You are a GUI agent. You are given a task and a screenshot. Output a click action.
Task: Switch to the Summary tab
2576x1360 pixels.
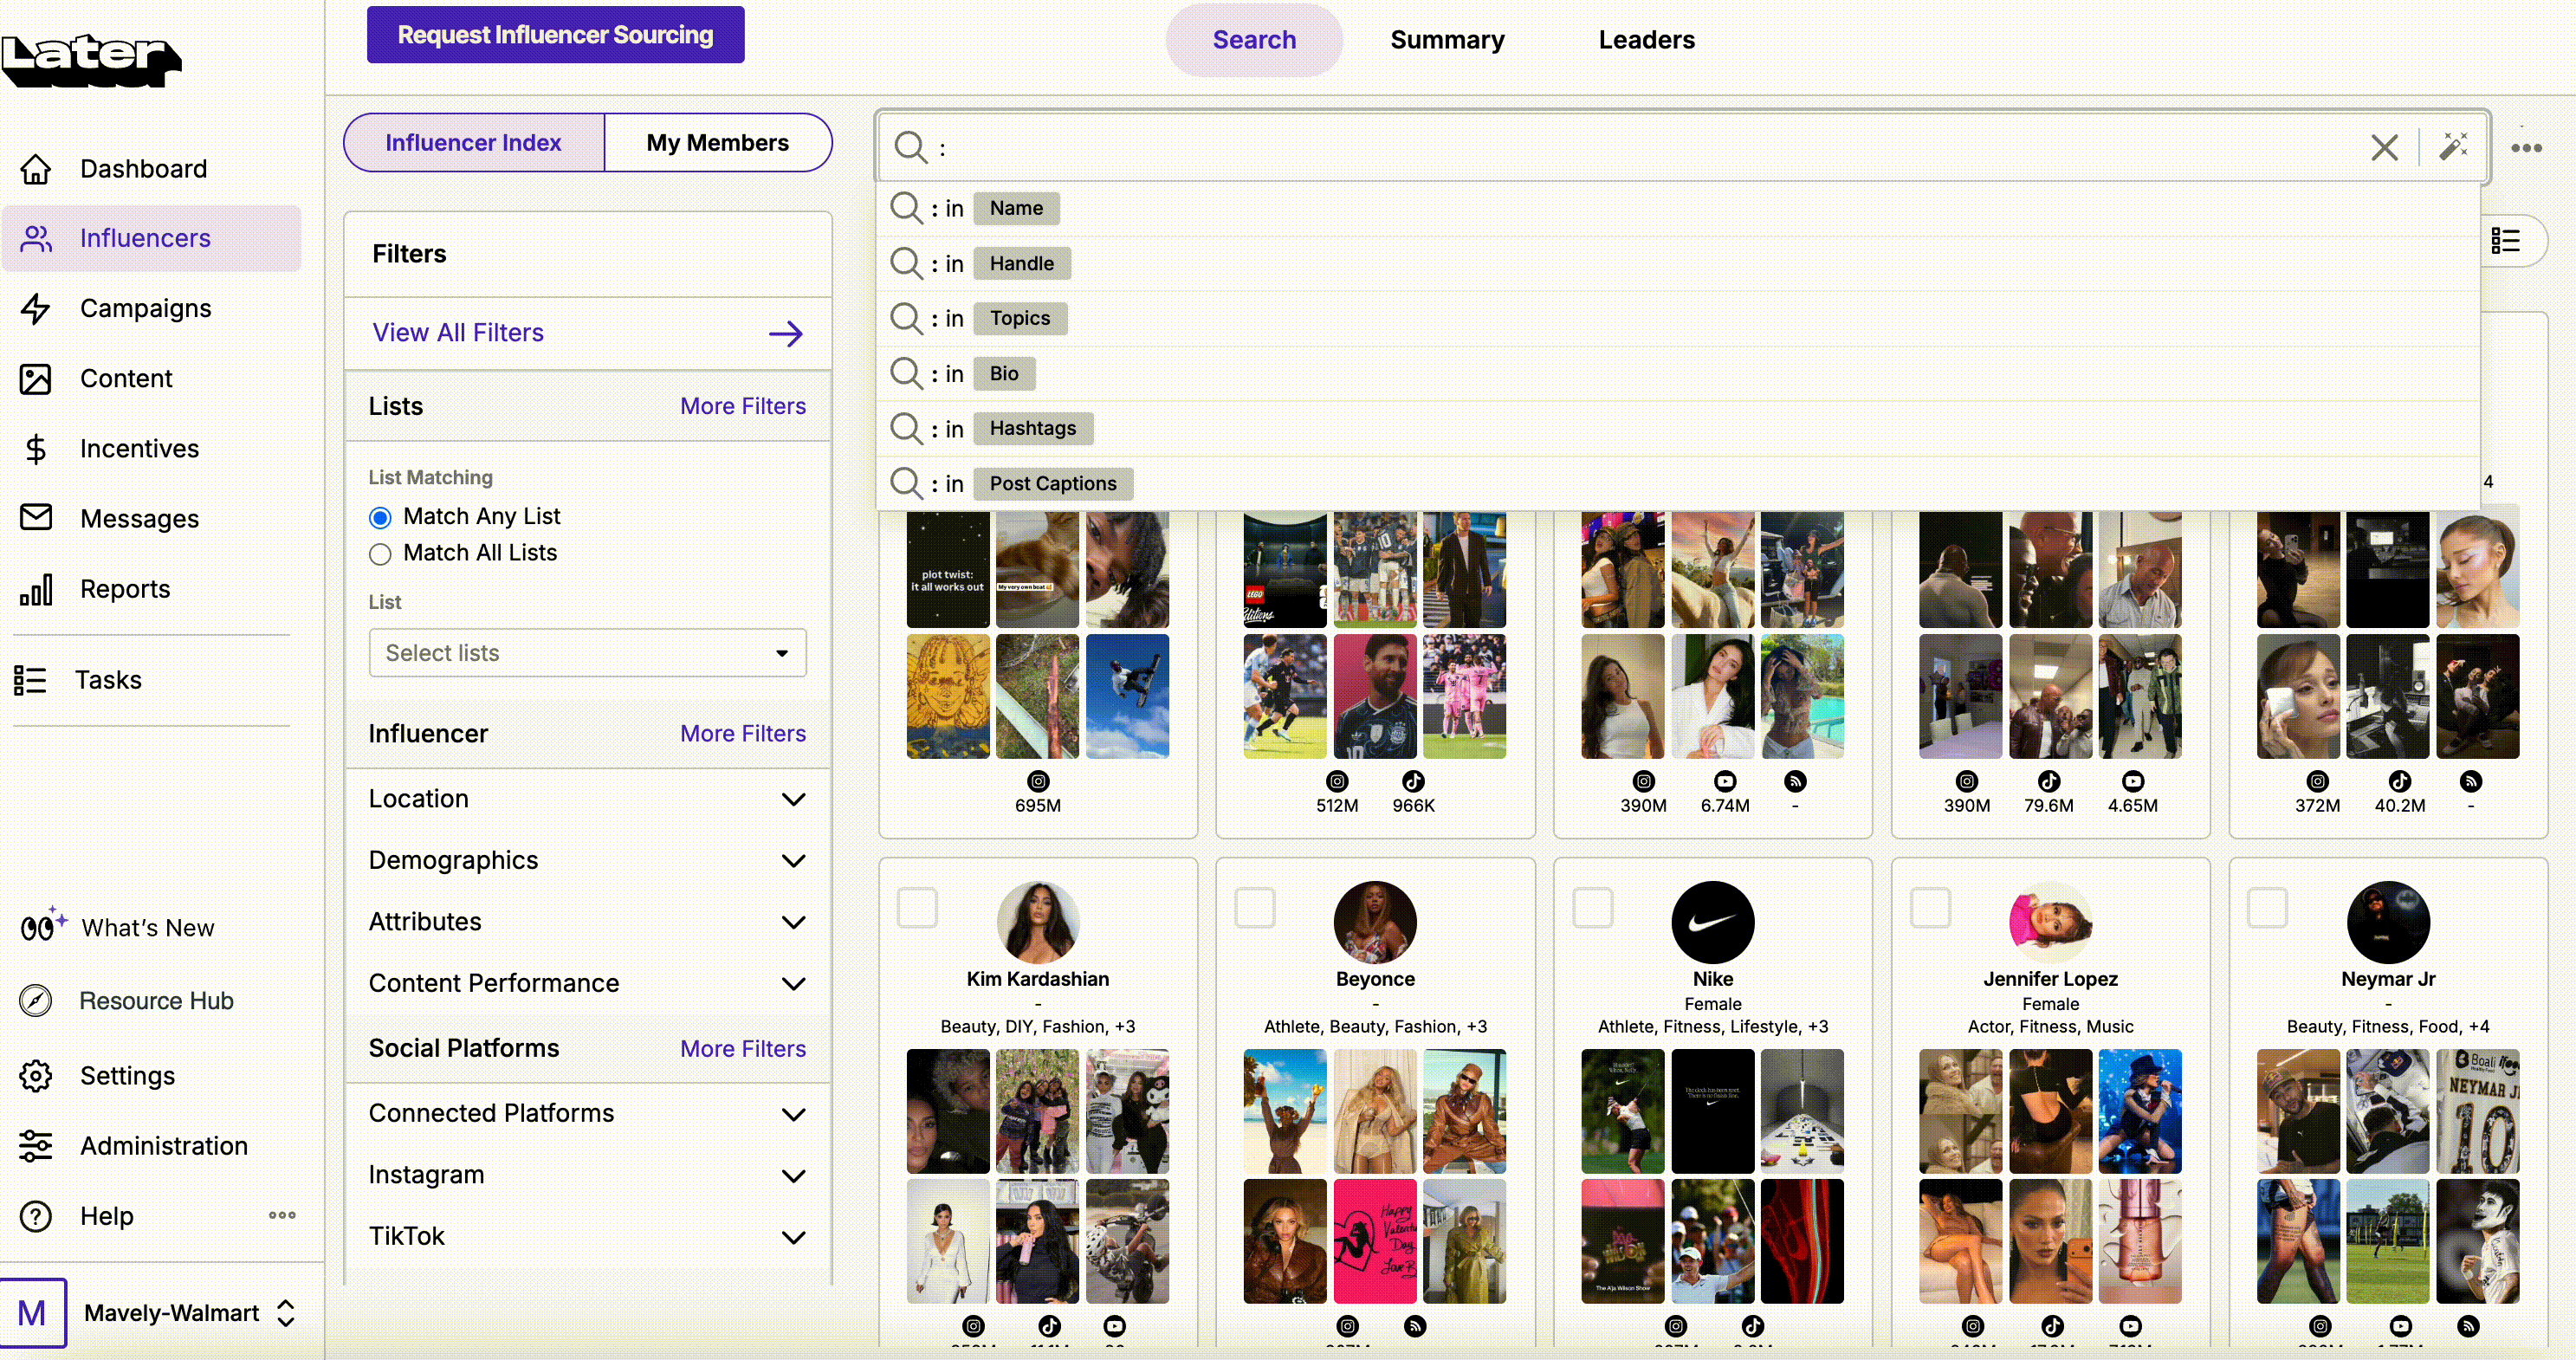pyautogui.click(x=1447, y=40)
